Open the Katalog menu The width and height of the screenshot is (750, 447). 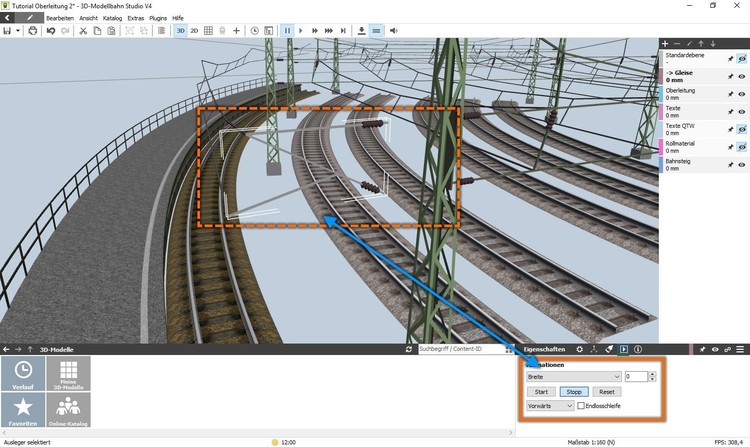pos(112,18)
